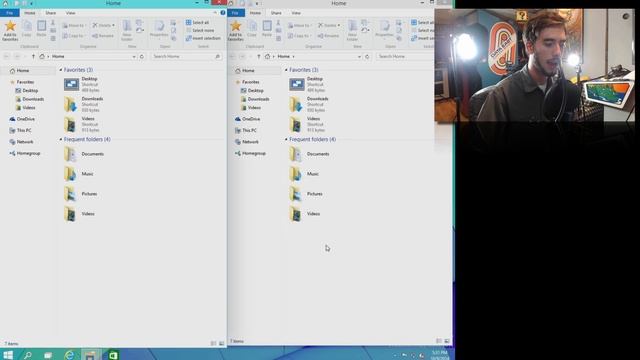Switch to details view in left window status bar
Screen dimensions: 640x360
click(213, 343)
